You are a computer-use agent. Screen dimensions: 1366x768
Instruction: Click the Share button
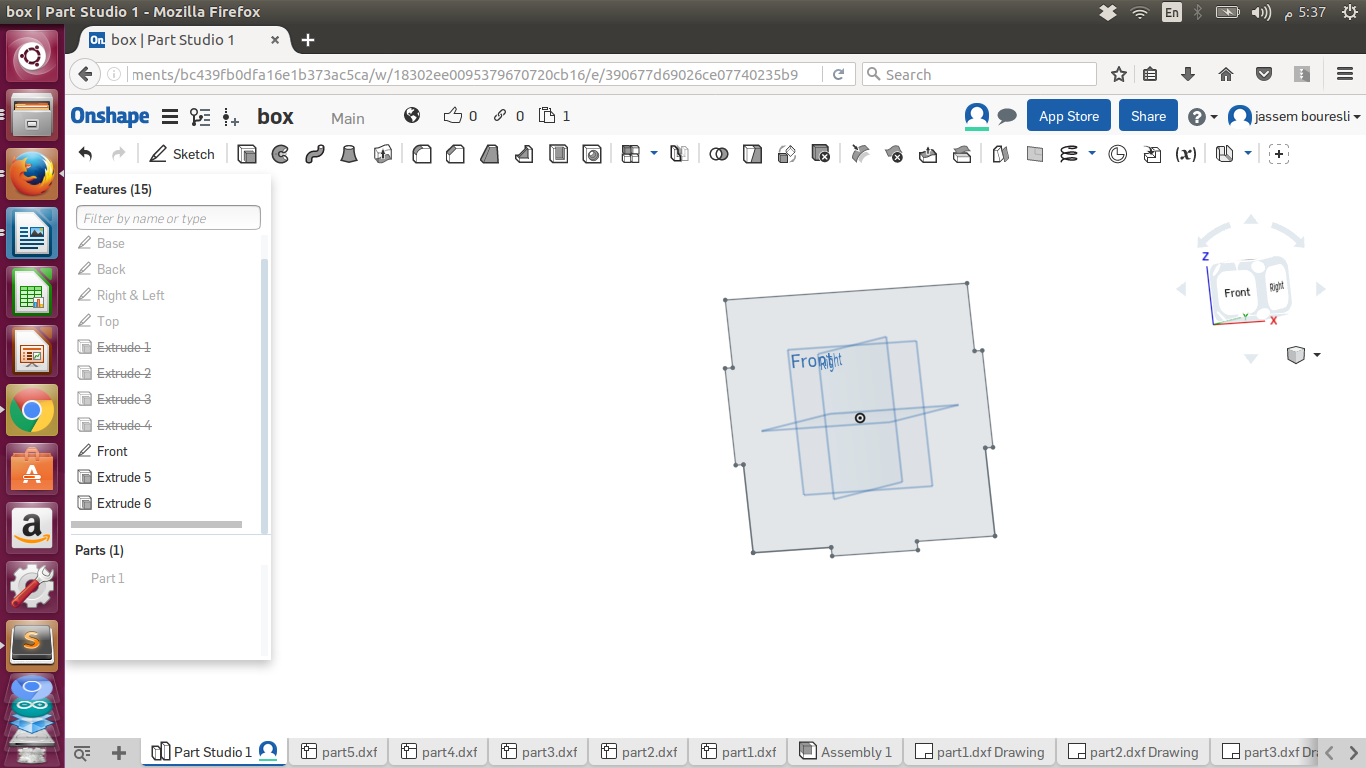click(x=1148, y=116)
